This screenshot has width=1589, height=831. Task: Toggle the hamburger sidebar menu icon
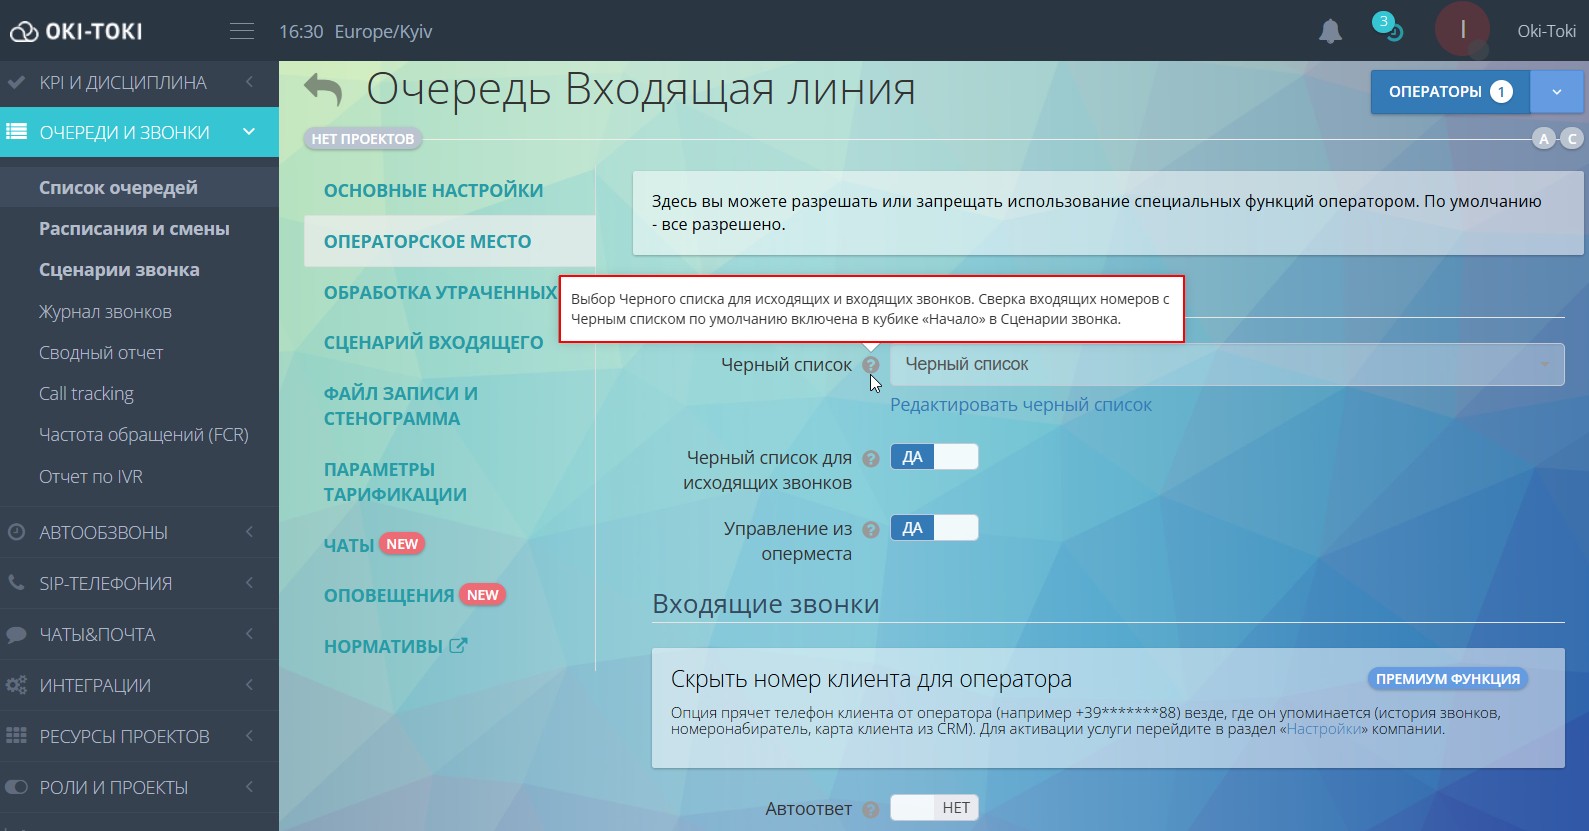[x=242, y=31]
